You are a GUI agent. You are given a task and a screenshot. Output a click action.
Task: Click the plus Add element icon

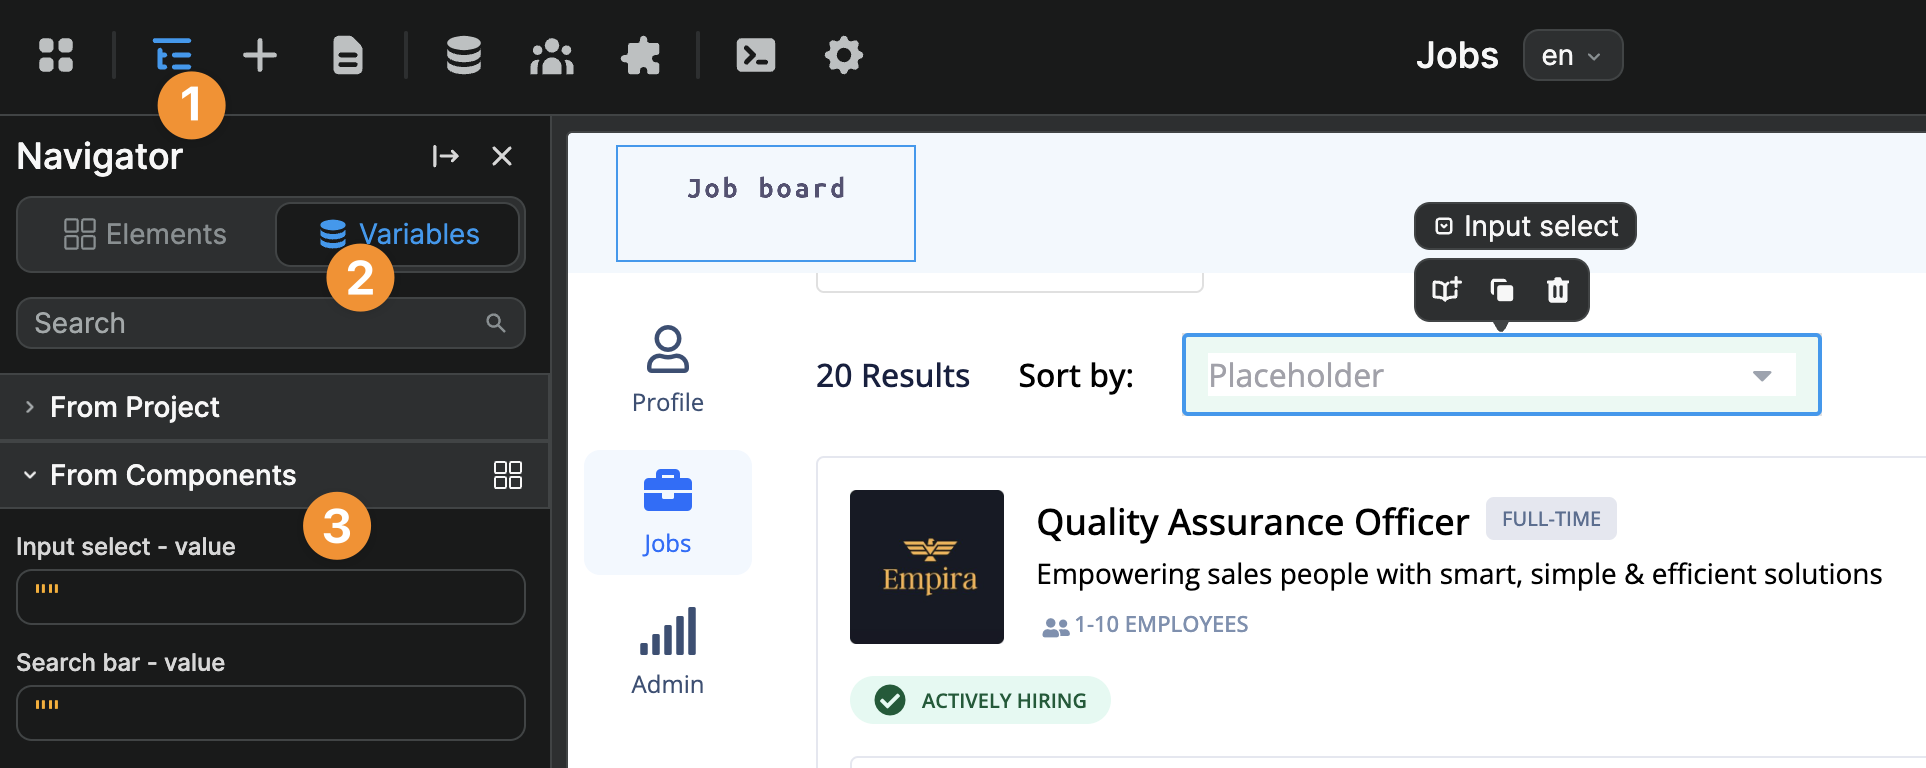point(260,55)
